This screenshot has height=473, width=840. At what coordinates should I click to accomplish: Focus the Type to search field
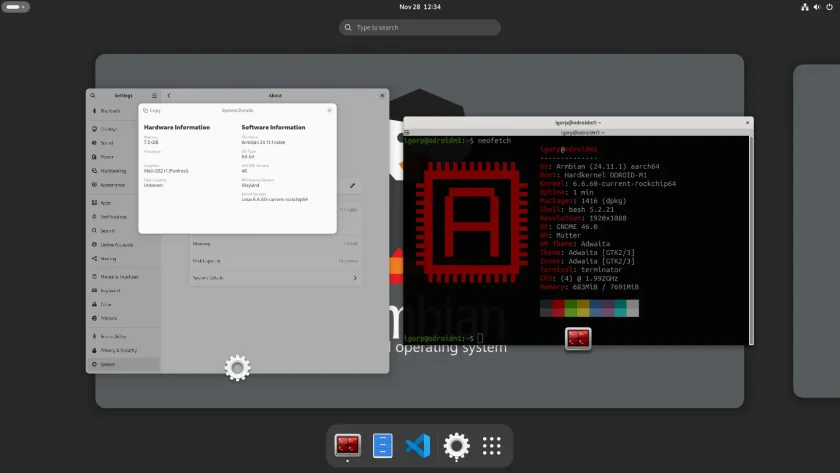419,27
